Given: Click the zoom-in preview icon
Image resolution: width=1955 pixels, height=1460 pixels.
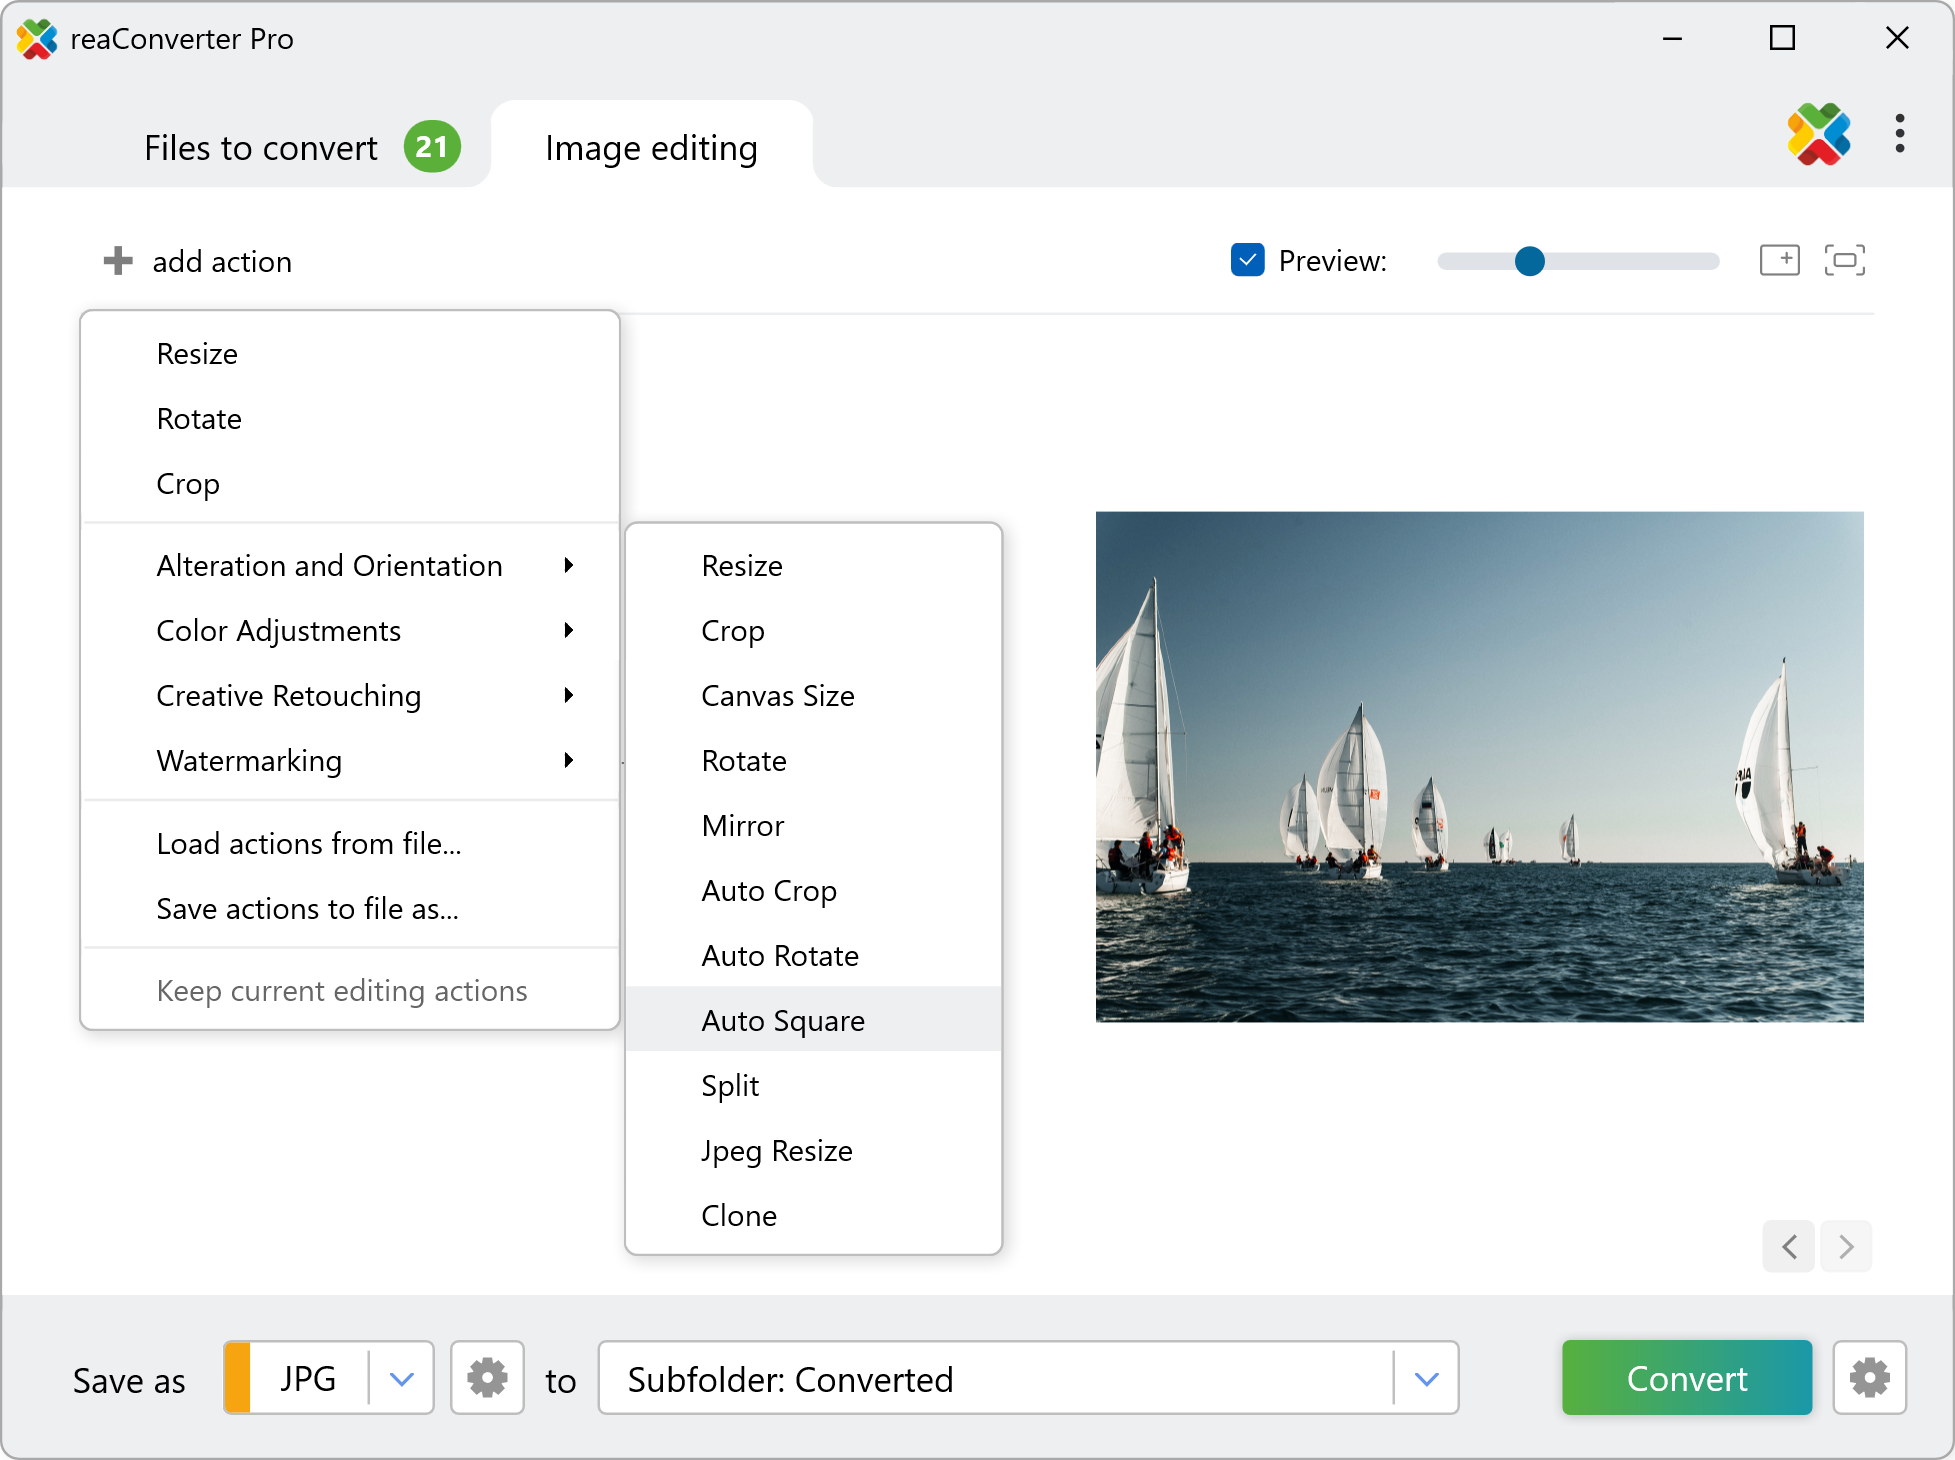Looking at the screenshot, I should click(x=1779, y=260).
